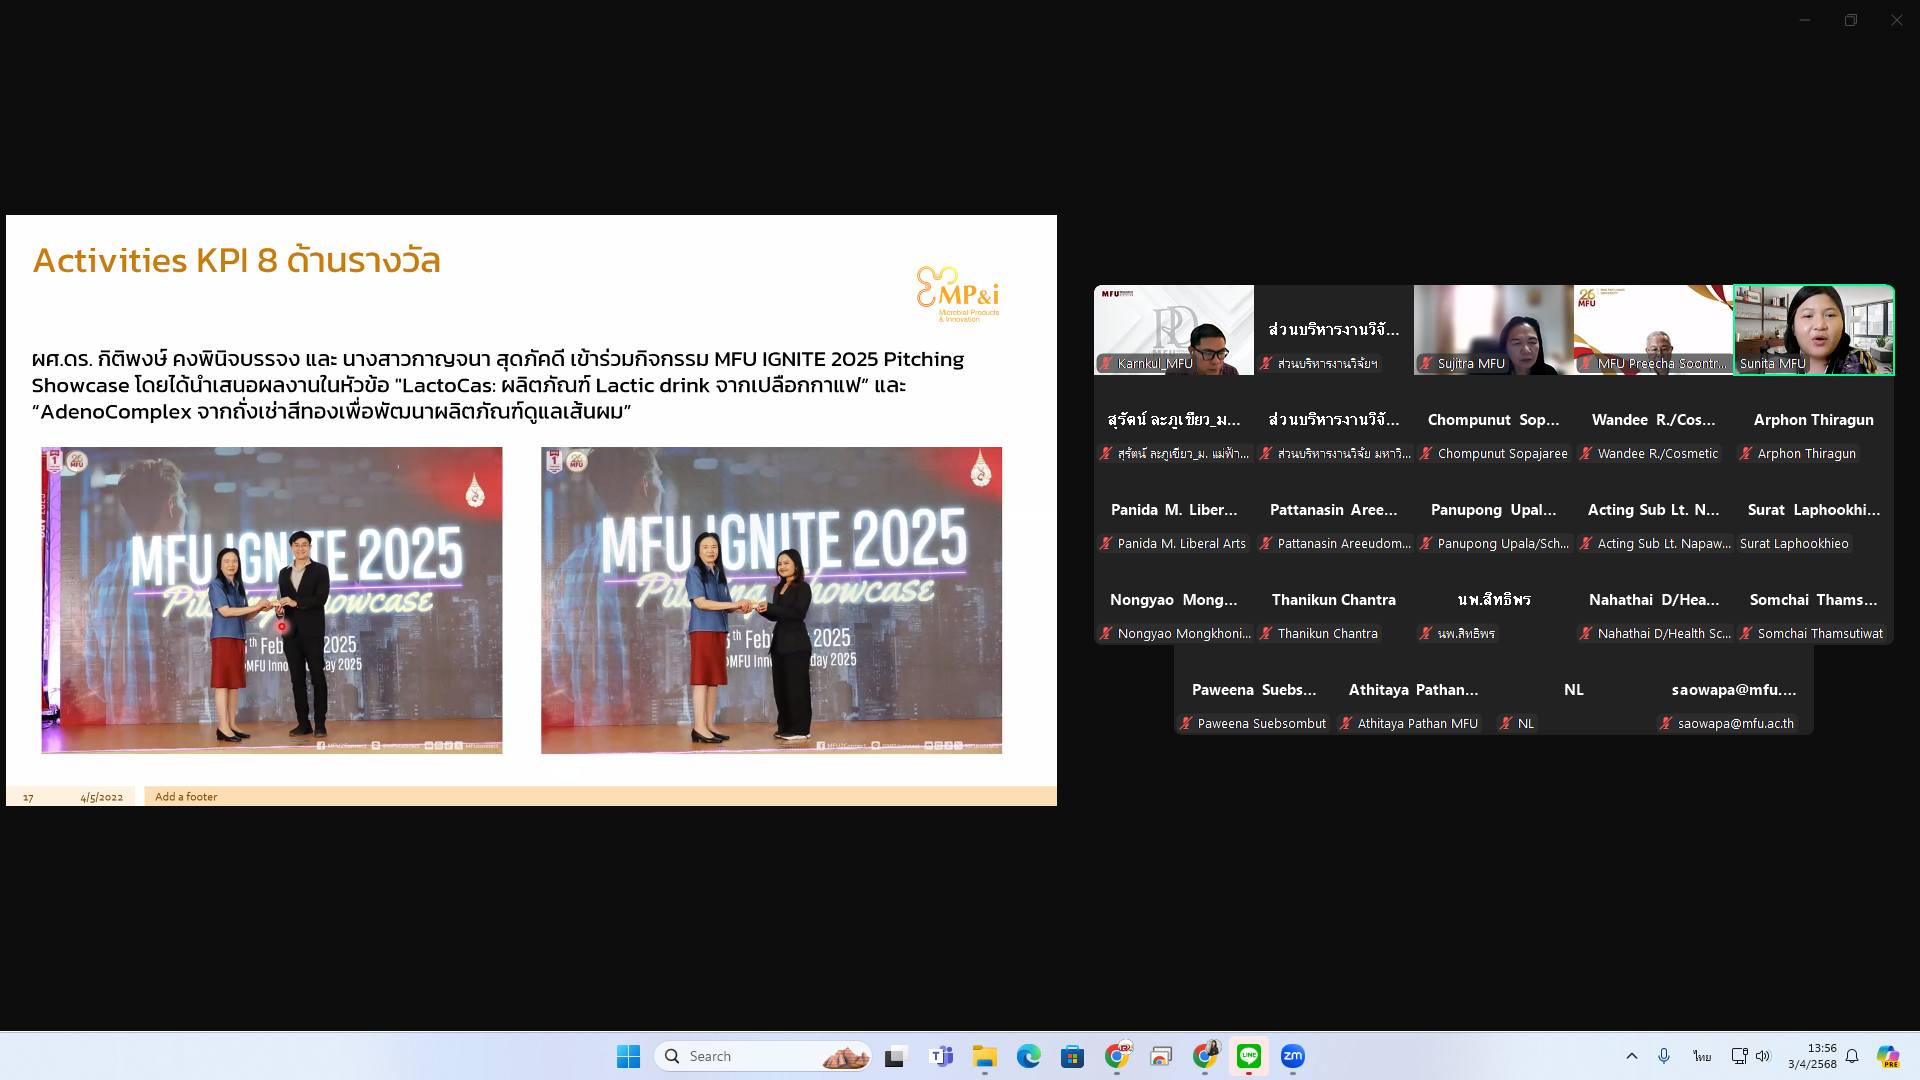This screenshot has width=1920, height=1080.
Task: Click slide number 17 in footer
Action: (x=28, y=797)
